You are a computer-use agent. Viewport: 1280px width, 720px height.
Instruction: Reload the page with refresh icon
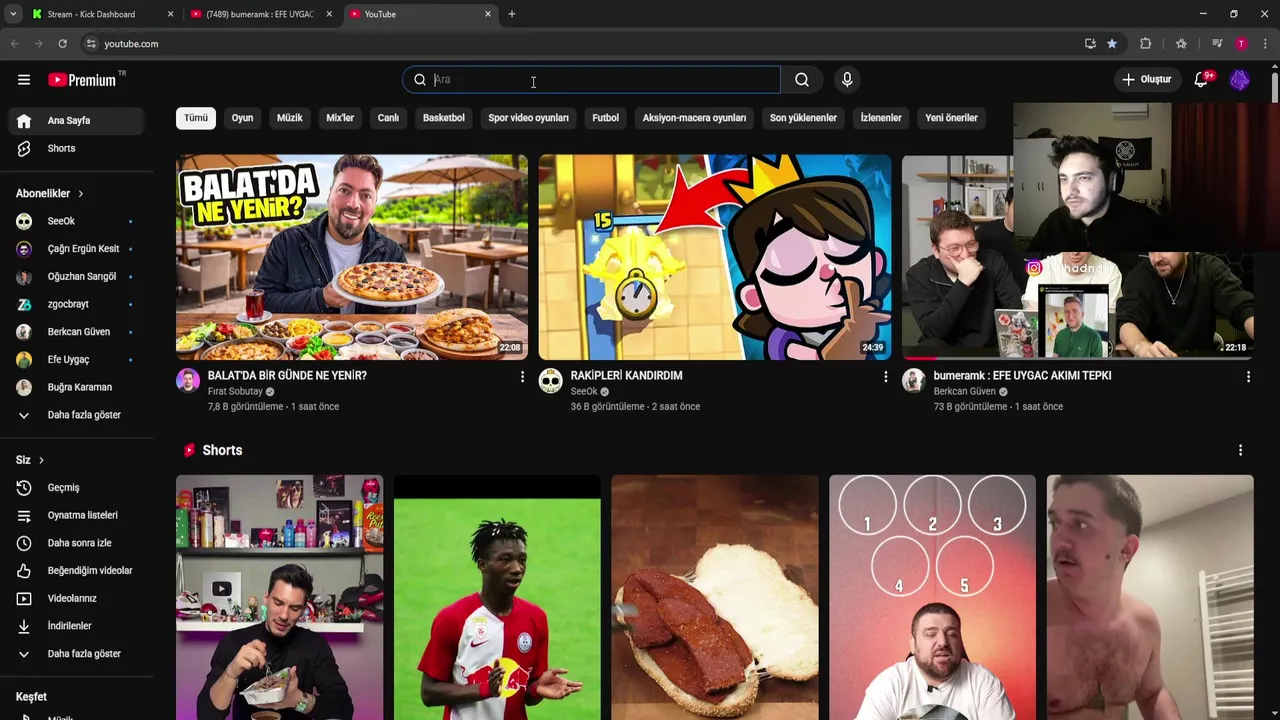pos(62,44)
